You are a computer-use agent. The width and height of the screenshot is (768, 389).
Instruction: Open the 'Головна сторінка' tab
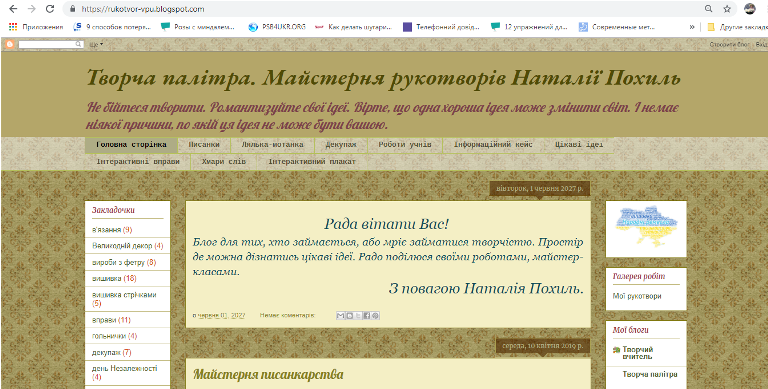coord(131,145)
